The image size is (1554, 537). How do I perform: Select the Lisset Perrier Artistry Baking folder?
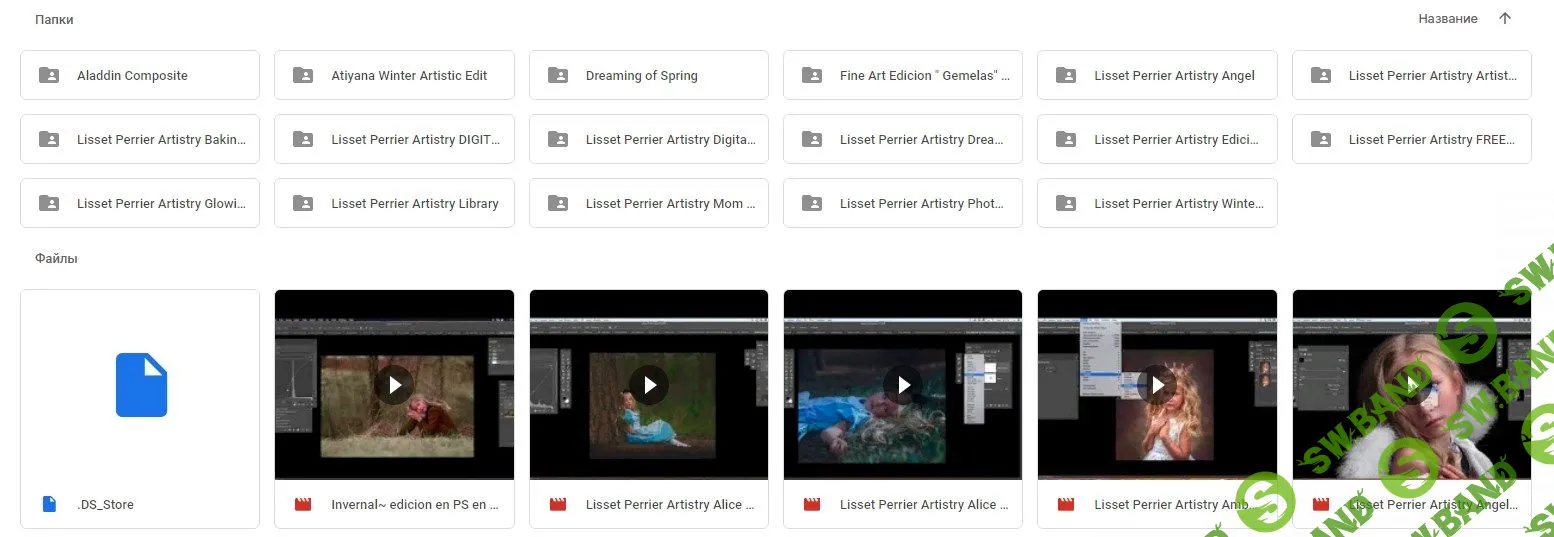pyautogui.click(x=140, y=139)
